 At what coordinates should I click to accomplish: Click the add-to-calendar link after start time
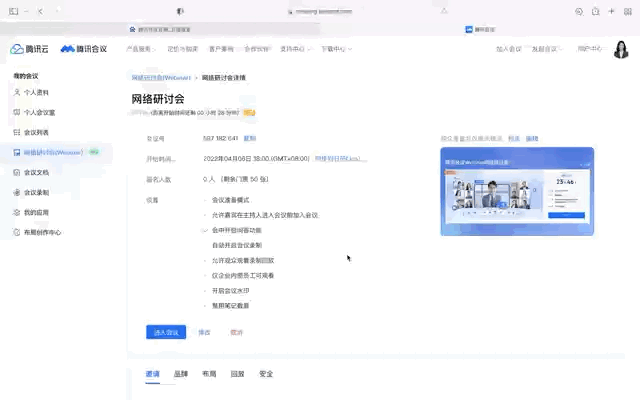tap(338, 158)
